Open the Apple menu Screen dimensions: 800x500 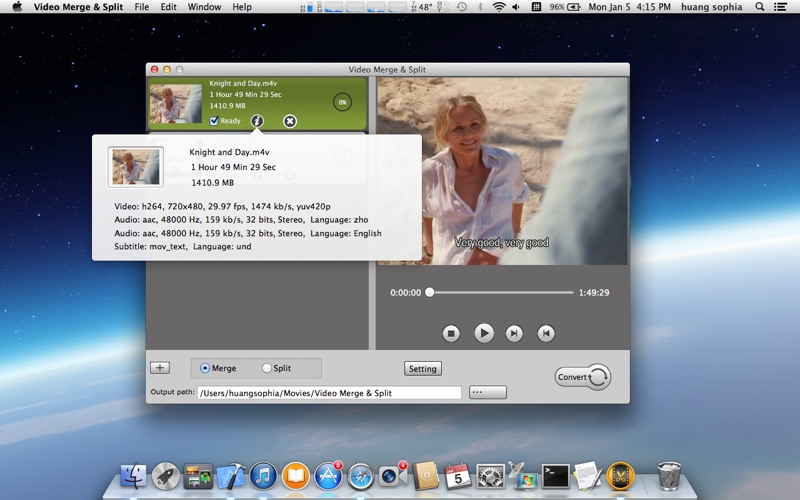[x=17, y=7]
